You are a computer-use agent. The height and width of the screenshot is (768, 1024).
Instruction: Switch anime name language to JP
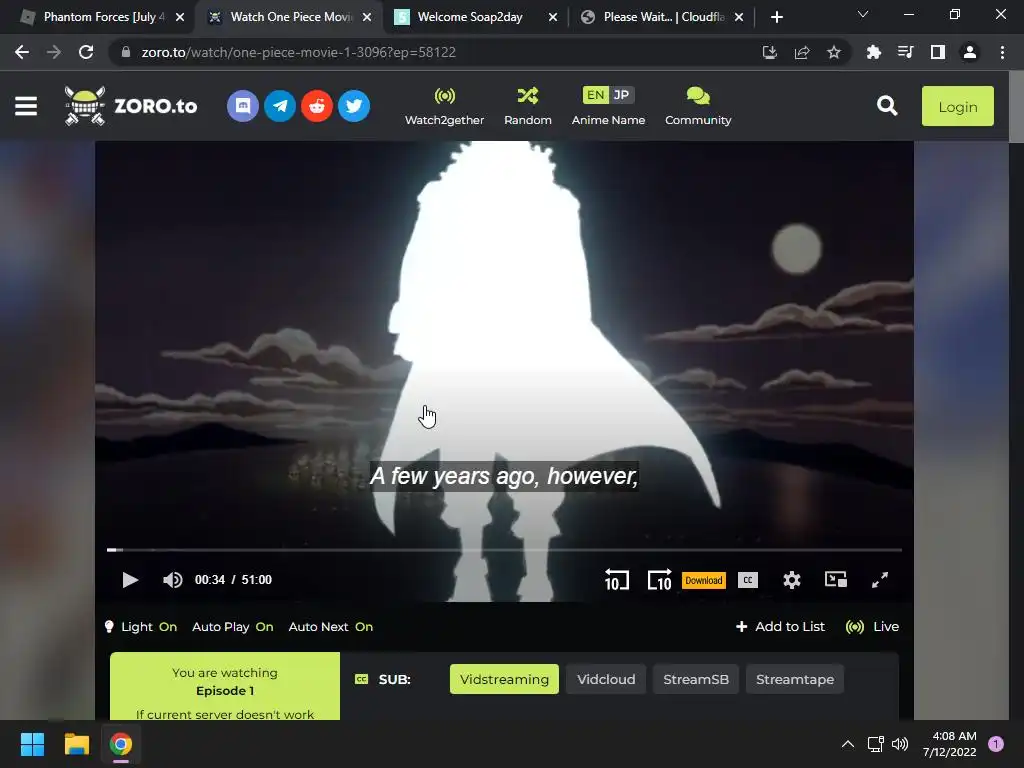pyautogui.click(x=621, y=95)
